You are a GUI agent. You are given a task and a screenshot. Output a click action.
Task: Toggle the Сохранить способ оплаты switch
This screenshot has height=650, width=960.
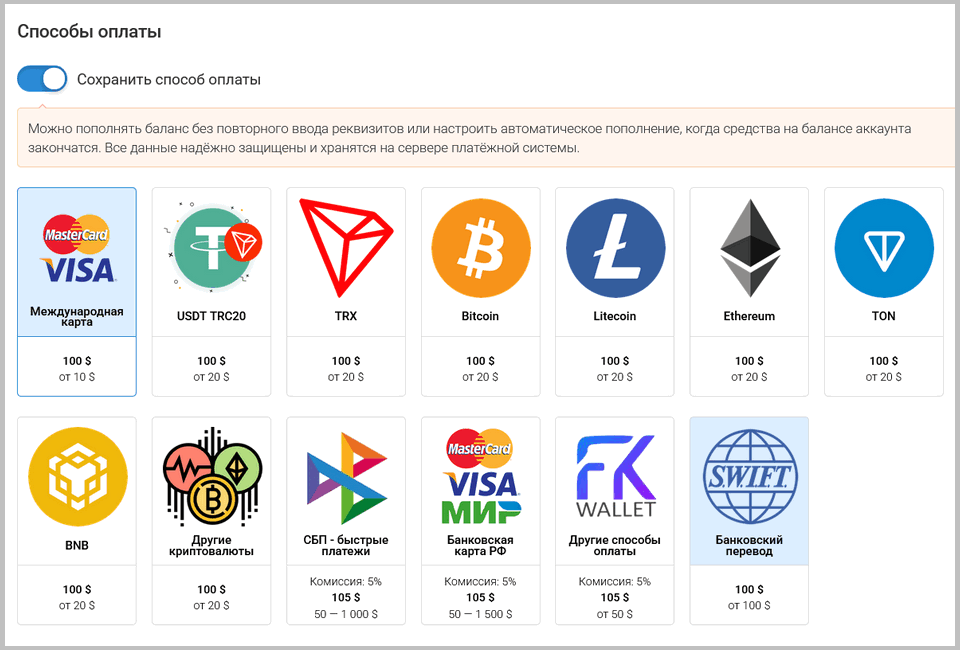click(42, 79)
